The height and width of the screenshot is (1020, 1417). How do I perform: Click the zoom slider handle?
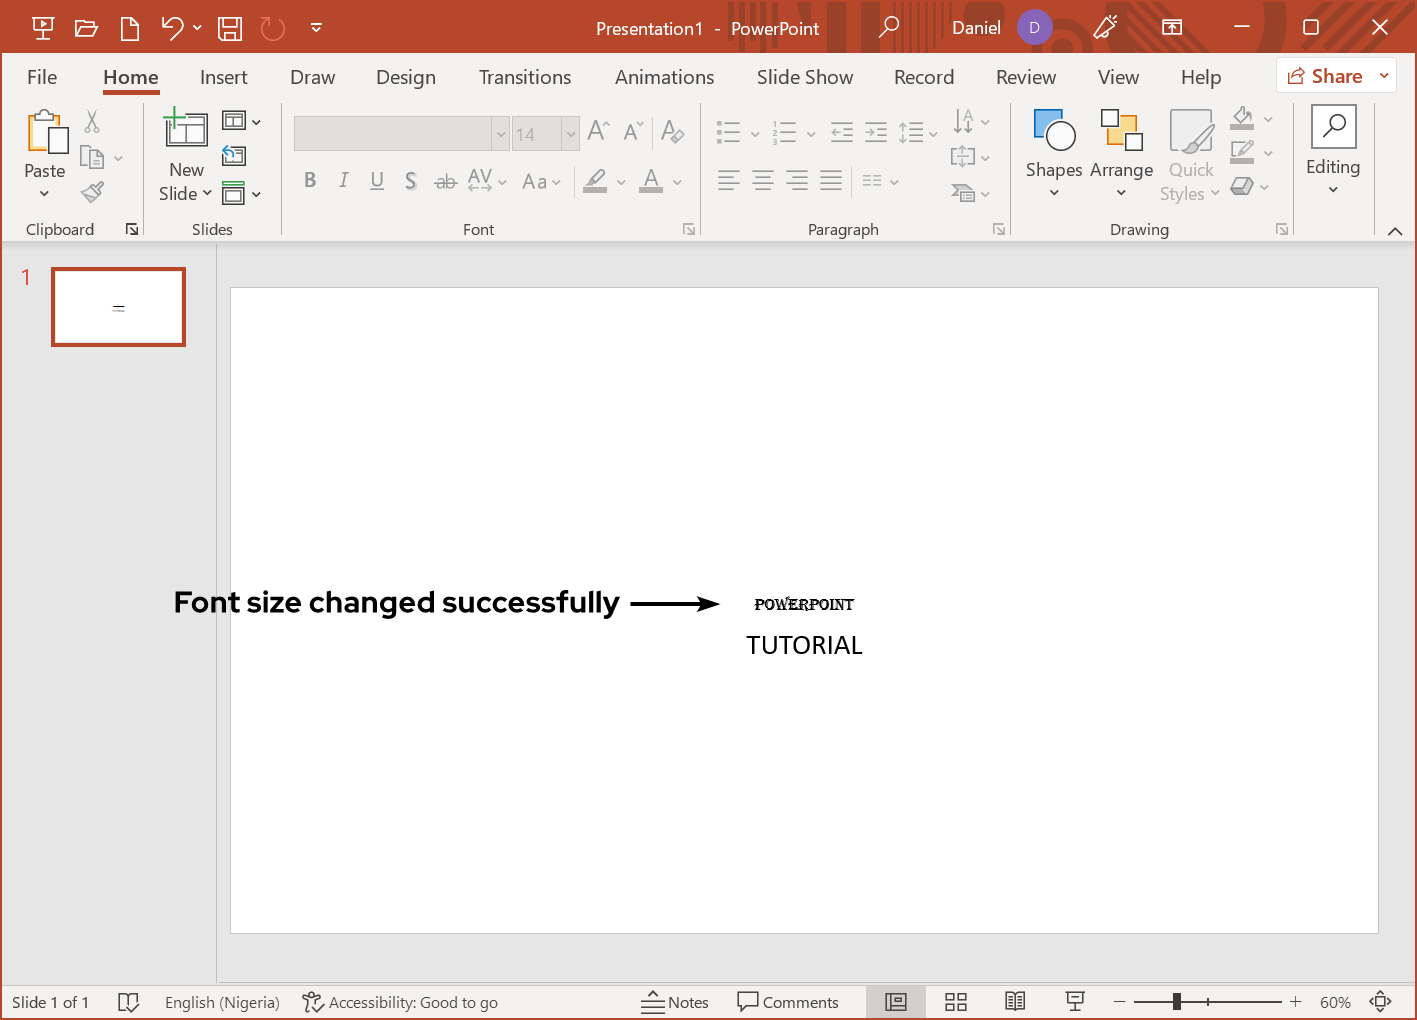[1177, 1002]
